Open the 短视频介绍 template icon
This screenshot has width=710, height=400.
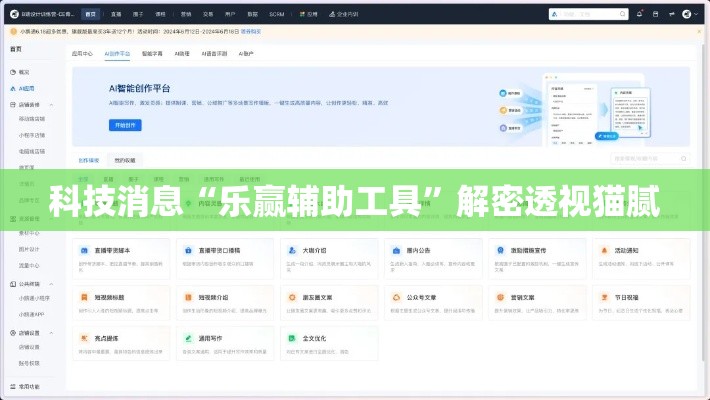188,297
